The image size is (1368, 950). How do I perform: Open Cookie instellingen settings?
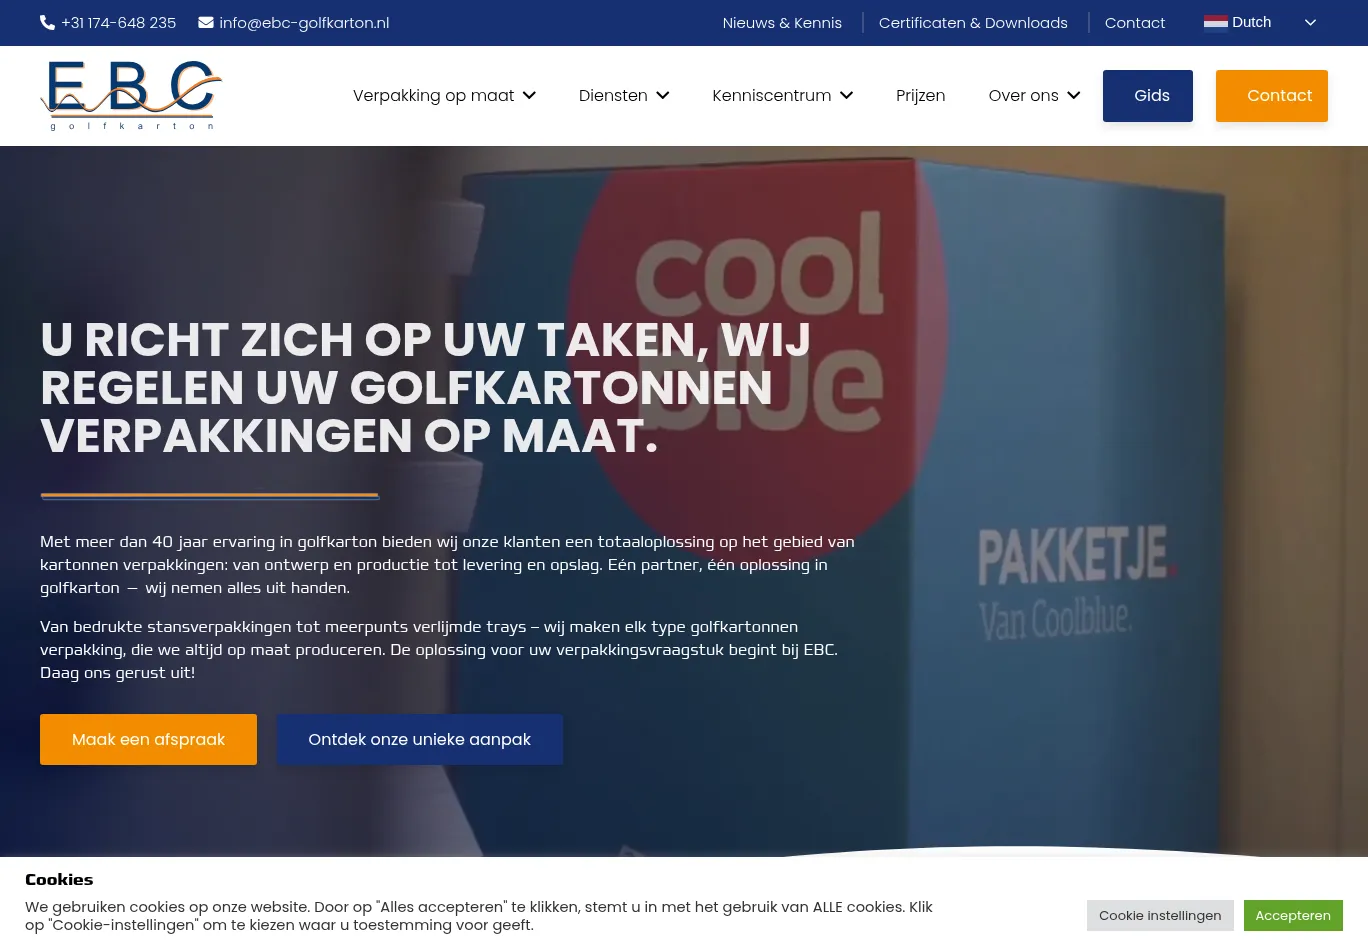(1160, 915)
